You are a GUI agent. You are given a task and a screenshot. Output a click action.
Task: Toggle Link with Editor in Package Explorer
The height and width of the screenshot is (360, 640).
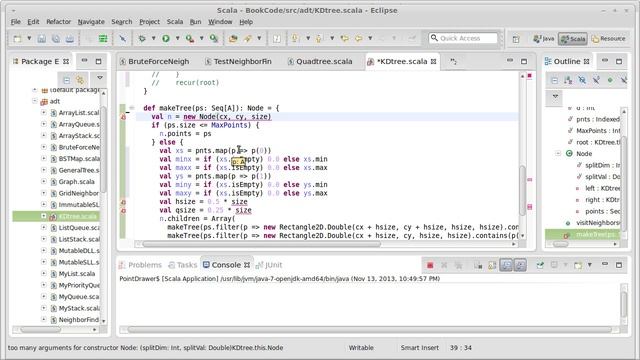coord(80,80)
